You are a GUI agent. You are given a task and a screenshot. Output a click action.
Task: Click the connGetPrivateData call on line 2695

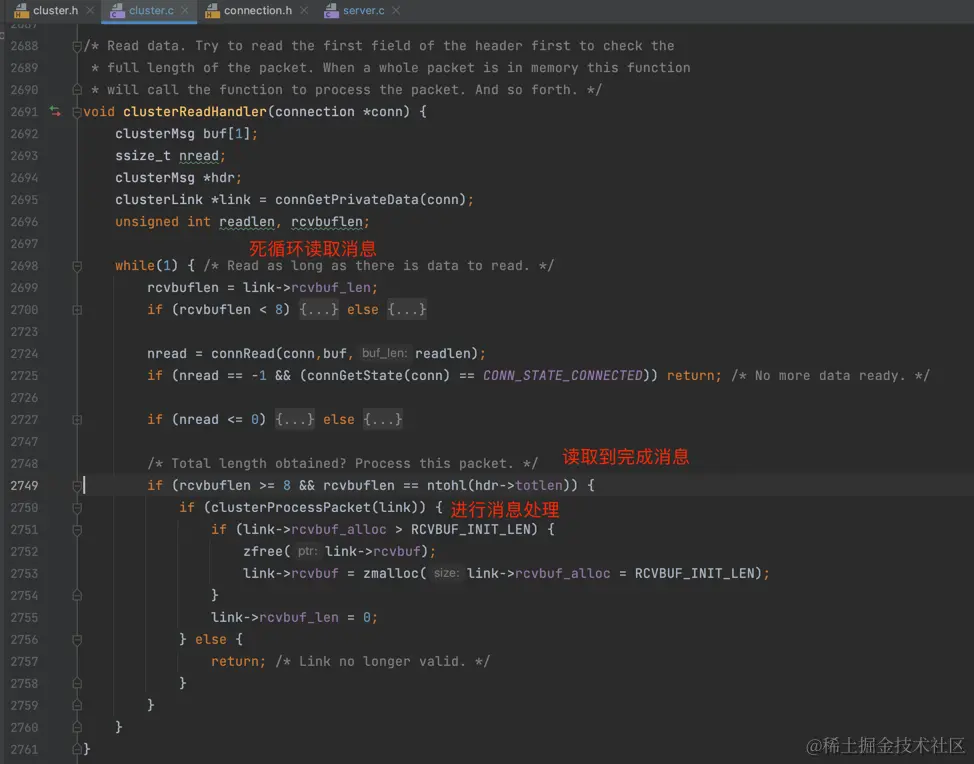click(347, 199)
